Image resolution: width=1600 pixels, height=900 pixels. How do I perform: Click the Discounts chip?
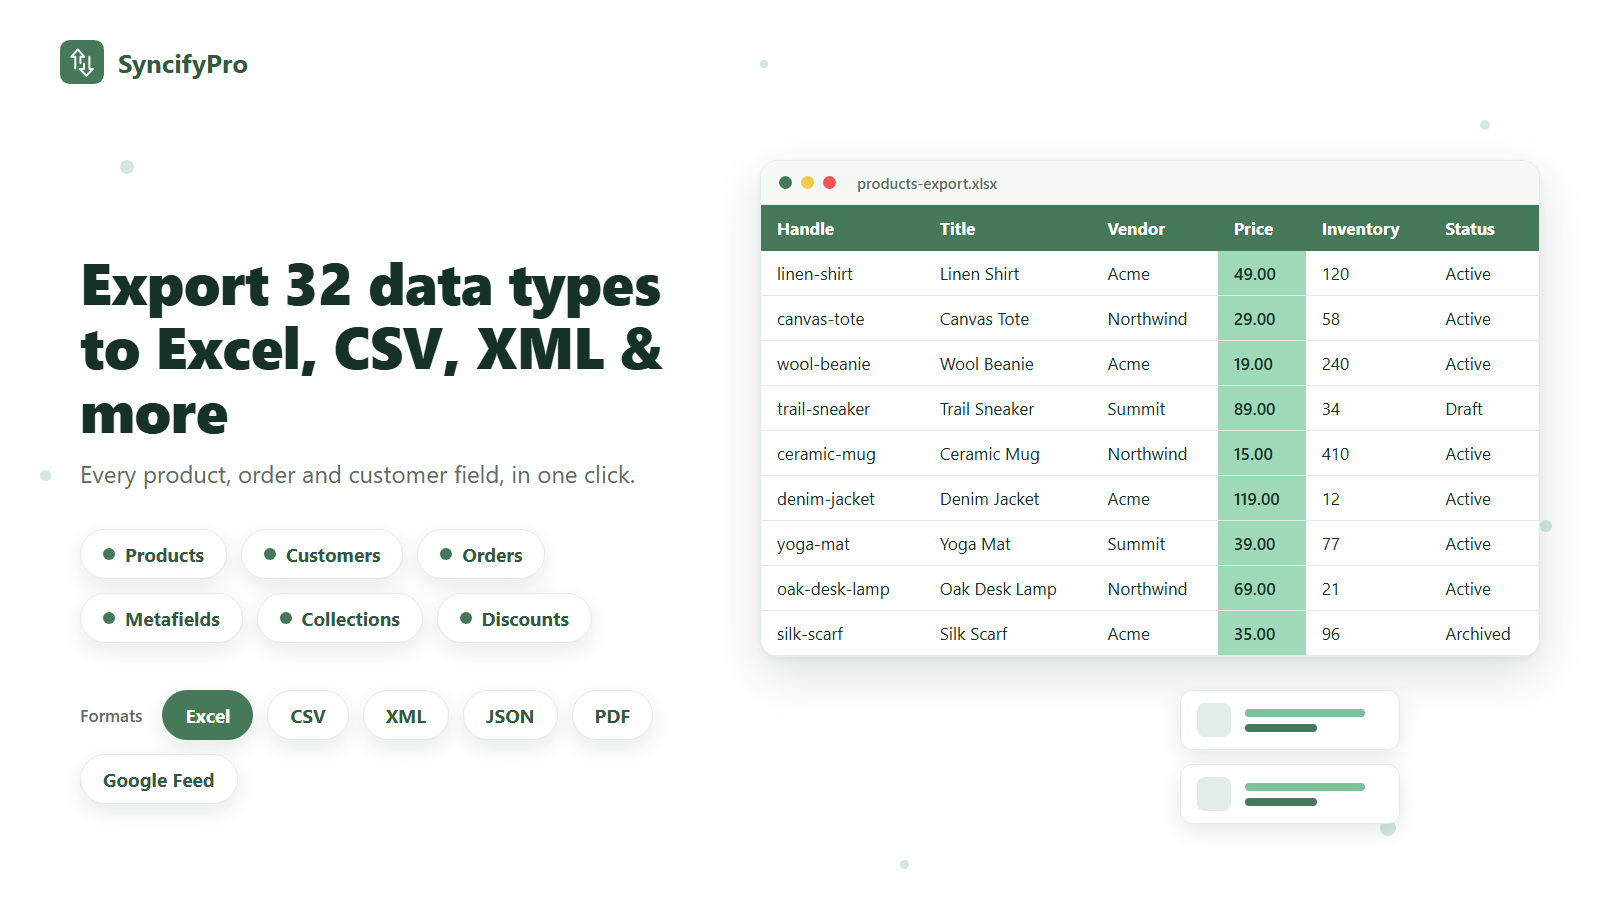pyautogui.click(x=514, y=618)
